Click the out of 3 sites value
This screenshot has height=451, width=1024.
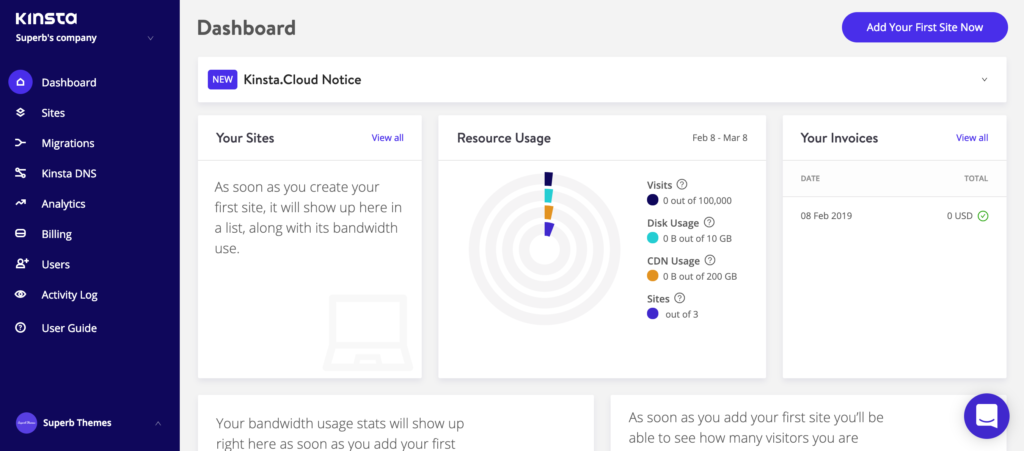pyautogui.click(x=682, y=315)
